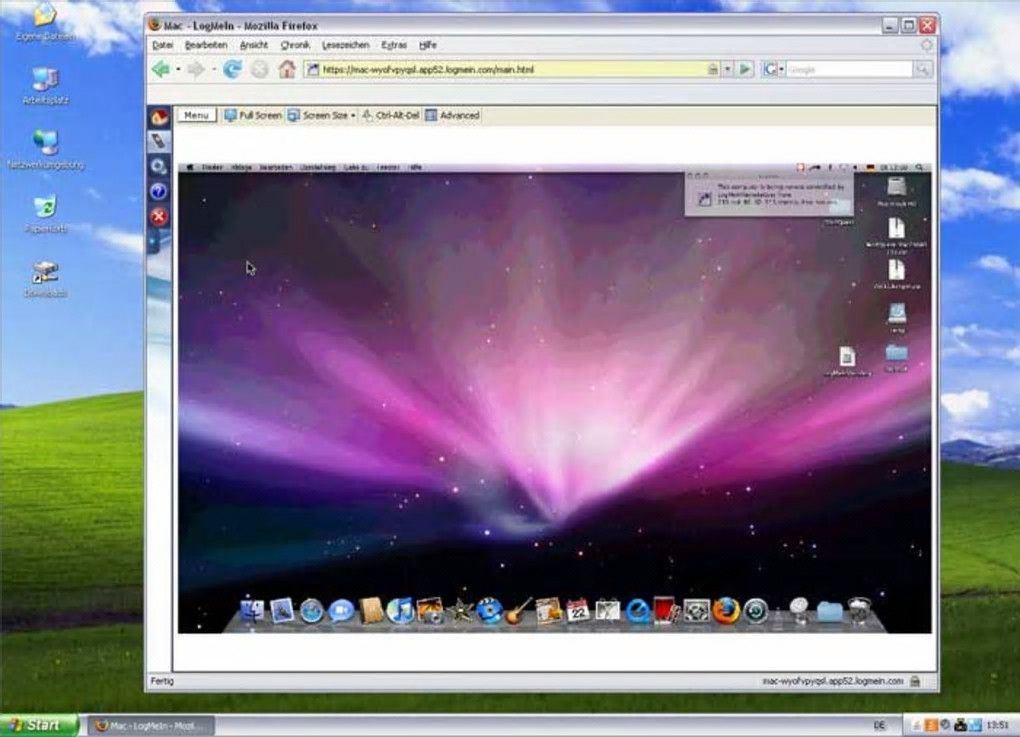Open Address Book icon in Mac dock
The width and height of the screenshot is (1020, 737).
coord(371,611)
